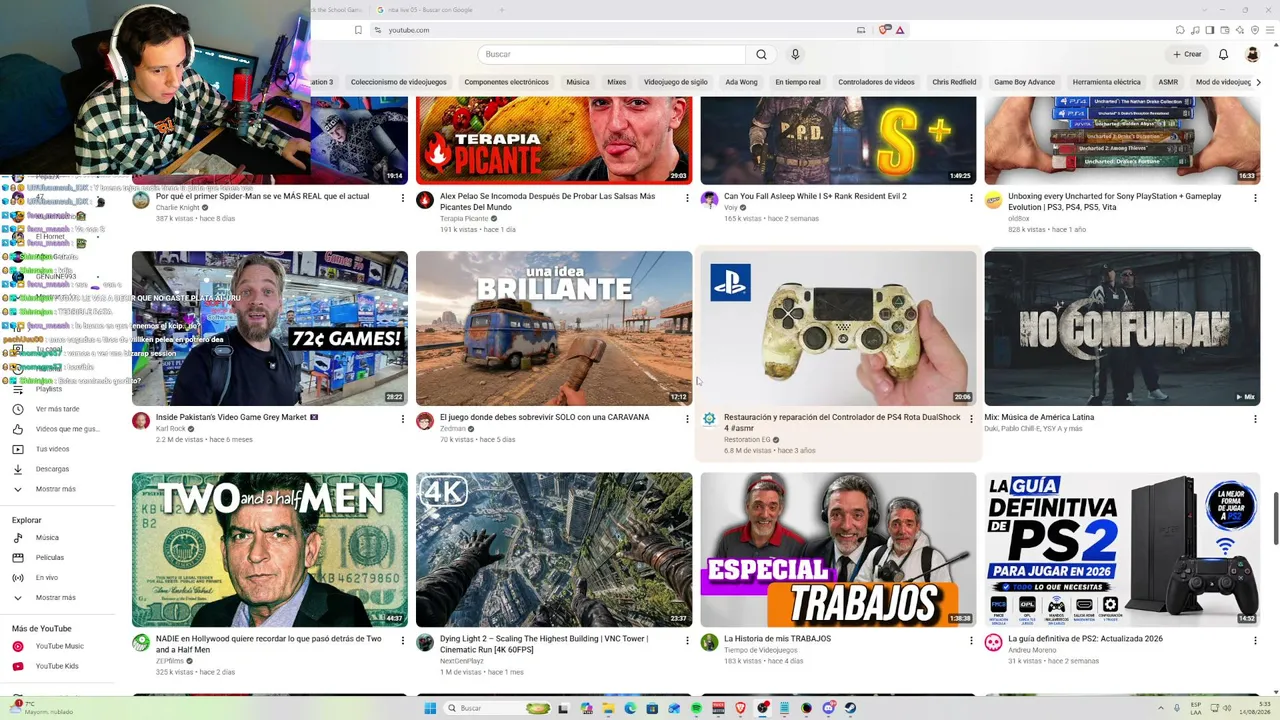Click the Brave Rewards triangle icon
The width and height of the screenshot is (1280, 720).
(900, 30)
